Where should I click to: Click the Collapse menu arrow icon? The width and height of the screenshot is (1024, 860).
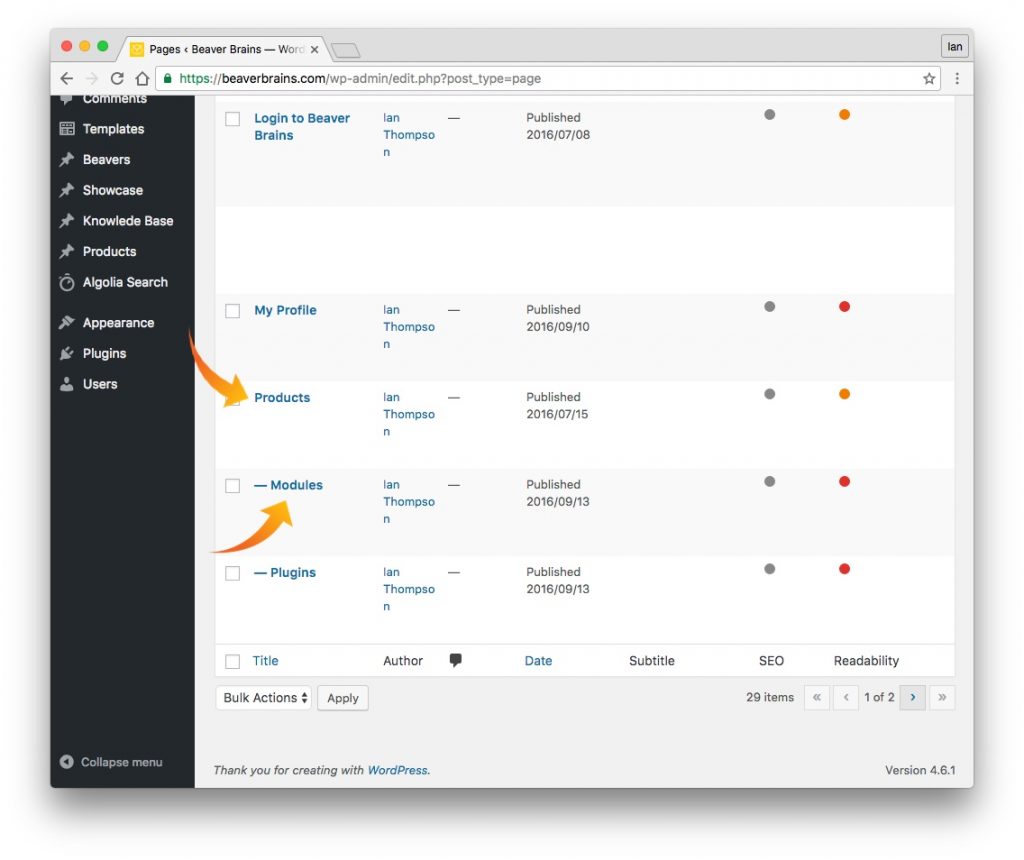pos(67,762)
